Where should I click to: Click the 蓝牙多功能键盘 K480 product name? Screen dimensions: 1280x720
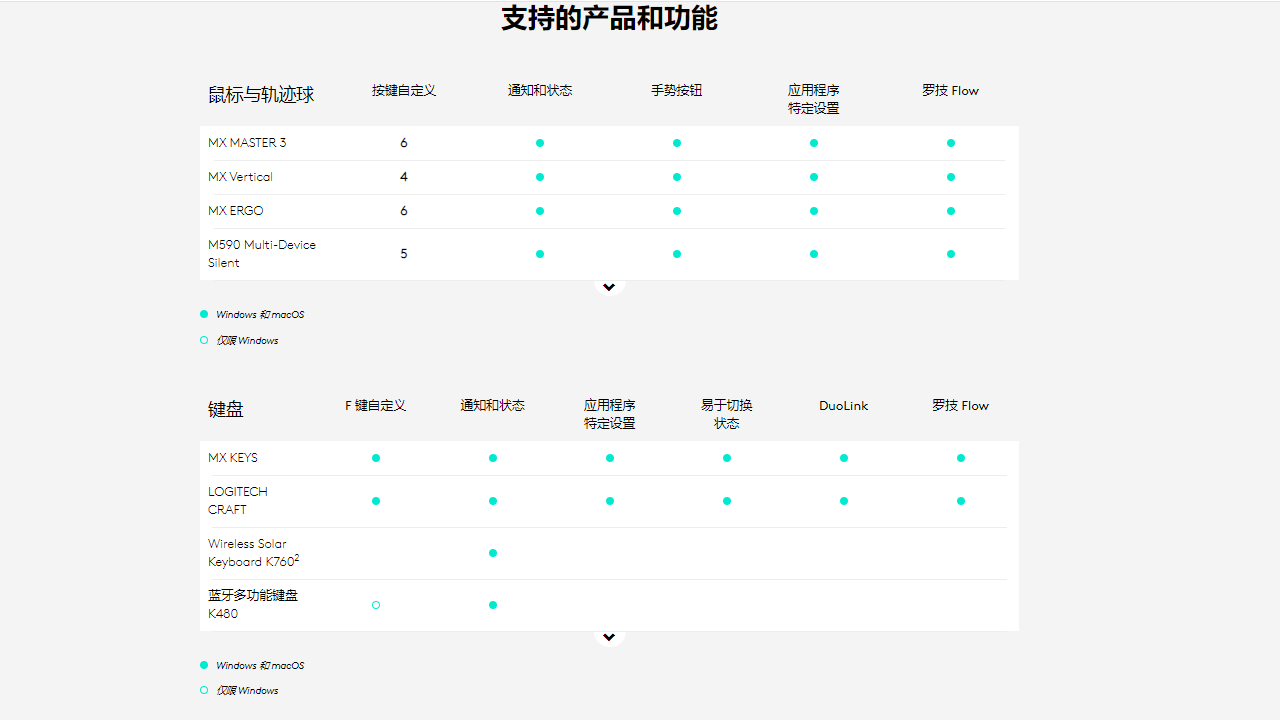point(252,604)
